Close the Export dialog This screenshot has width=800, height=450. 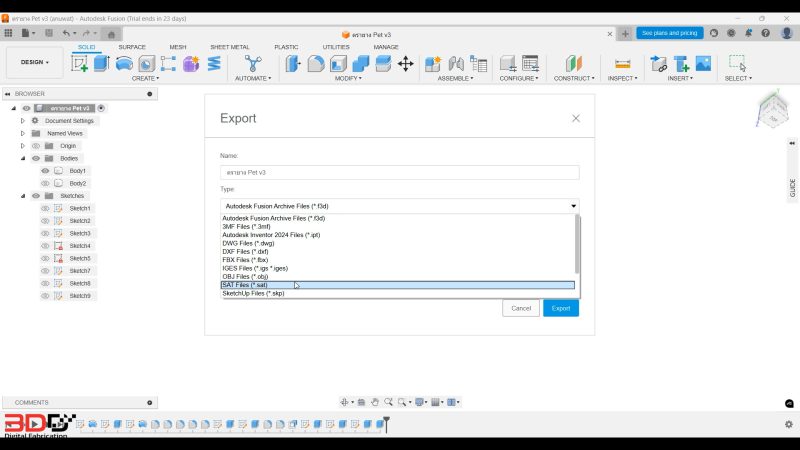[576, 118]
